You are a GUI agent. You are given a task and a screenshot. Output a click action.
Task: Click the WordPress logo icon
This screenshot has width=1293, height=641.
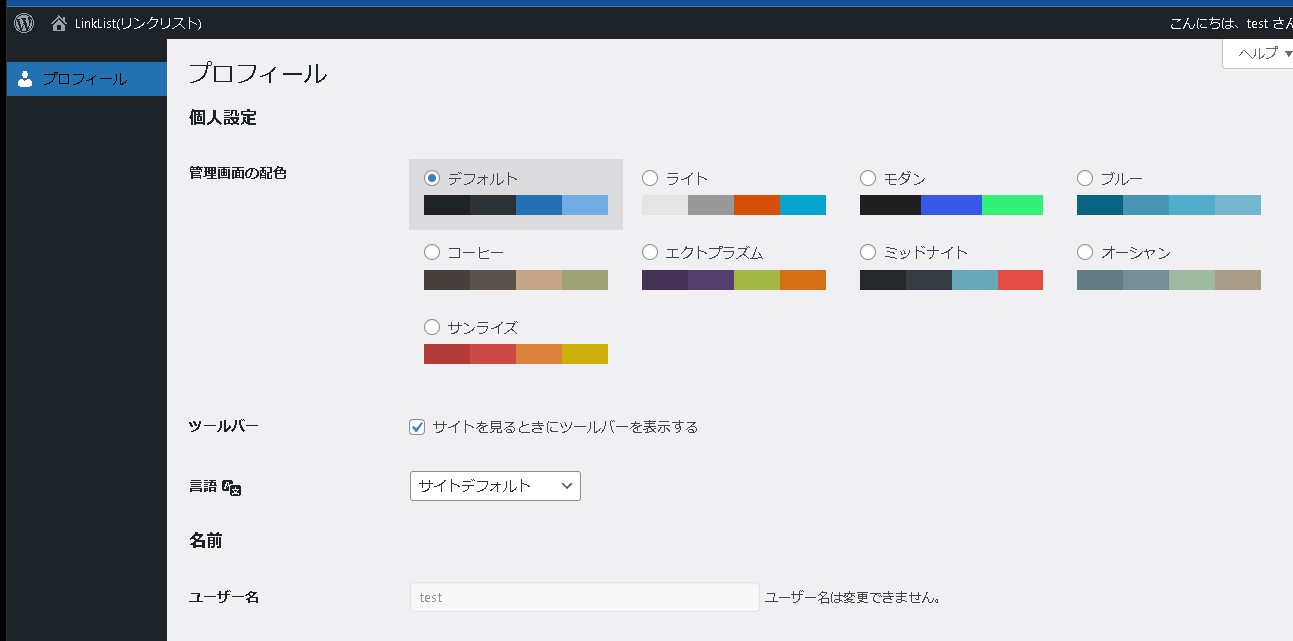pyautogui.click(x=24, y=23)
